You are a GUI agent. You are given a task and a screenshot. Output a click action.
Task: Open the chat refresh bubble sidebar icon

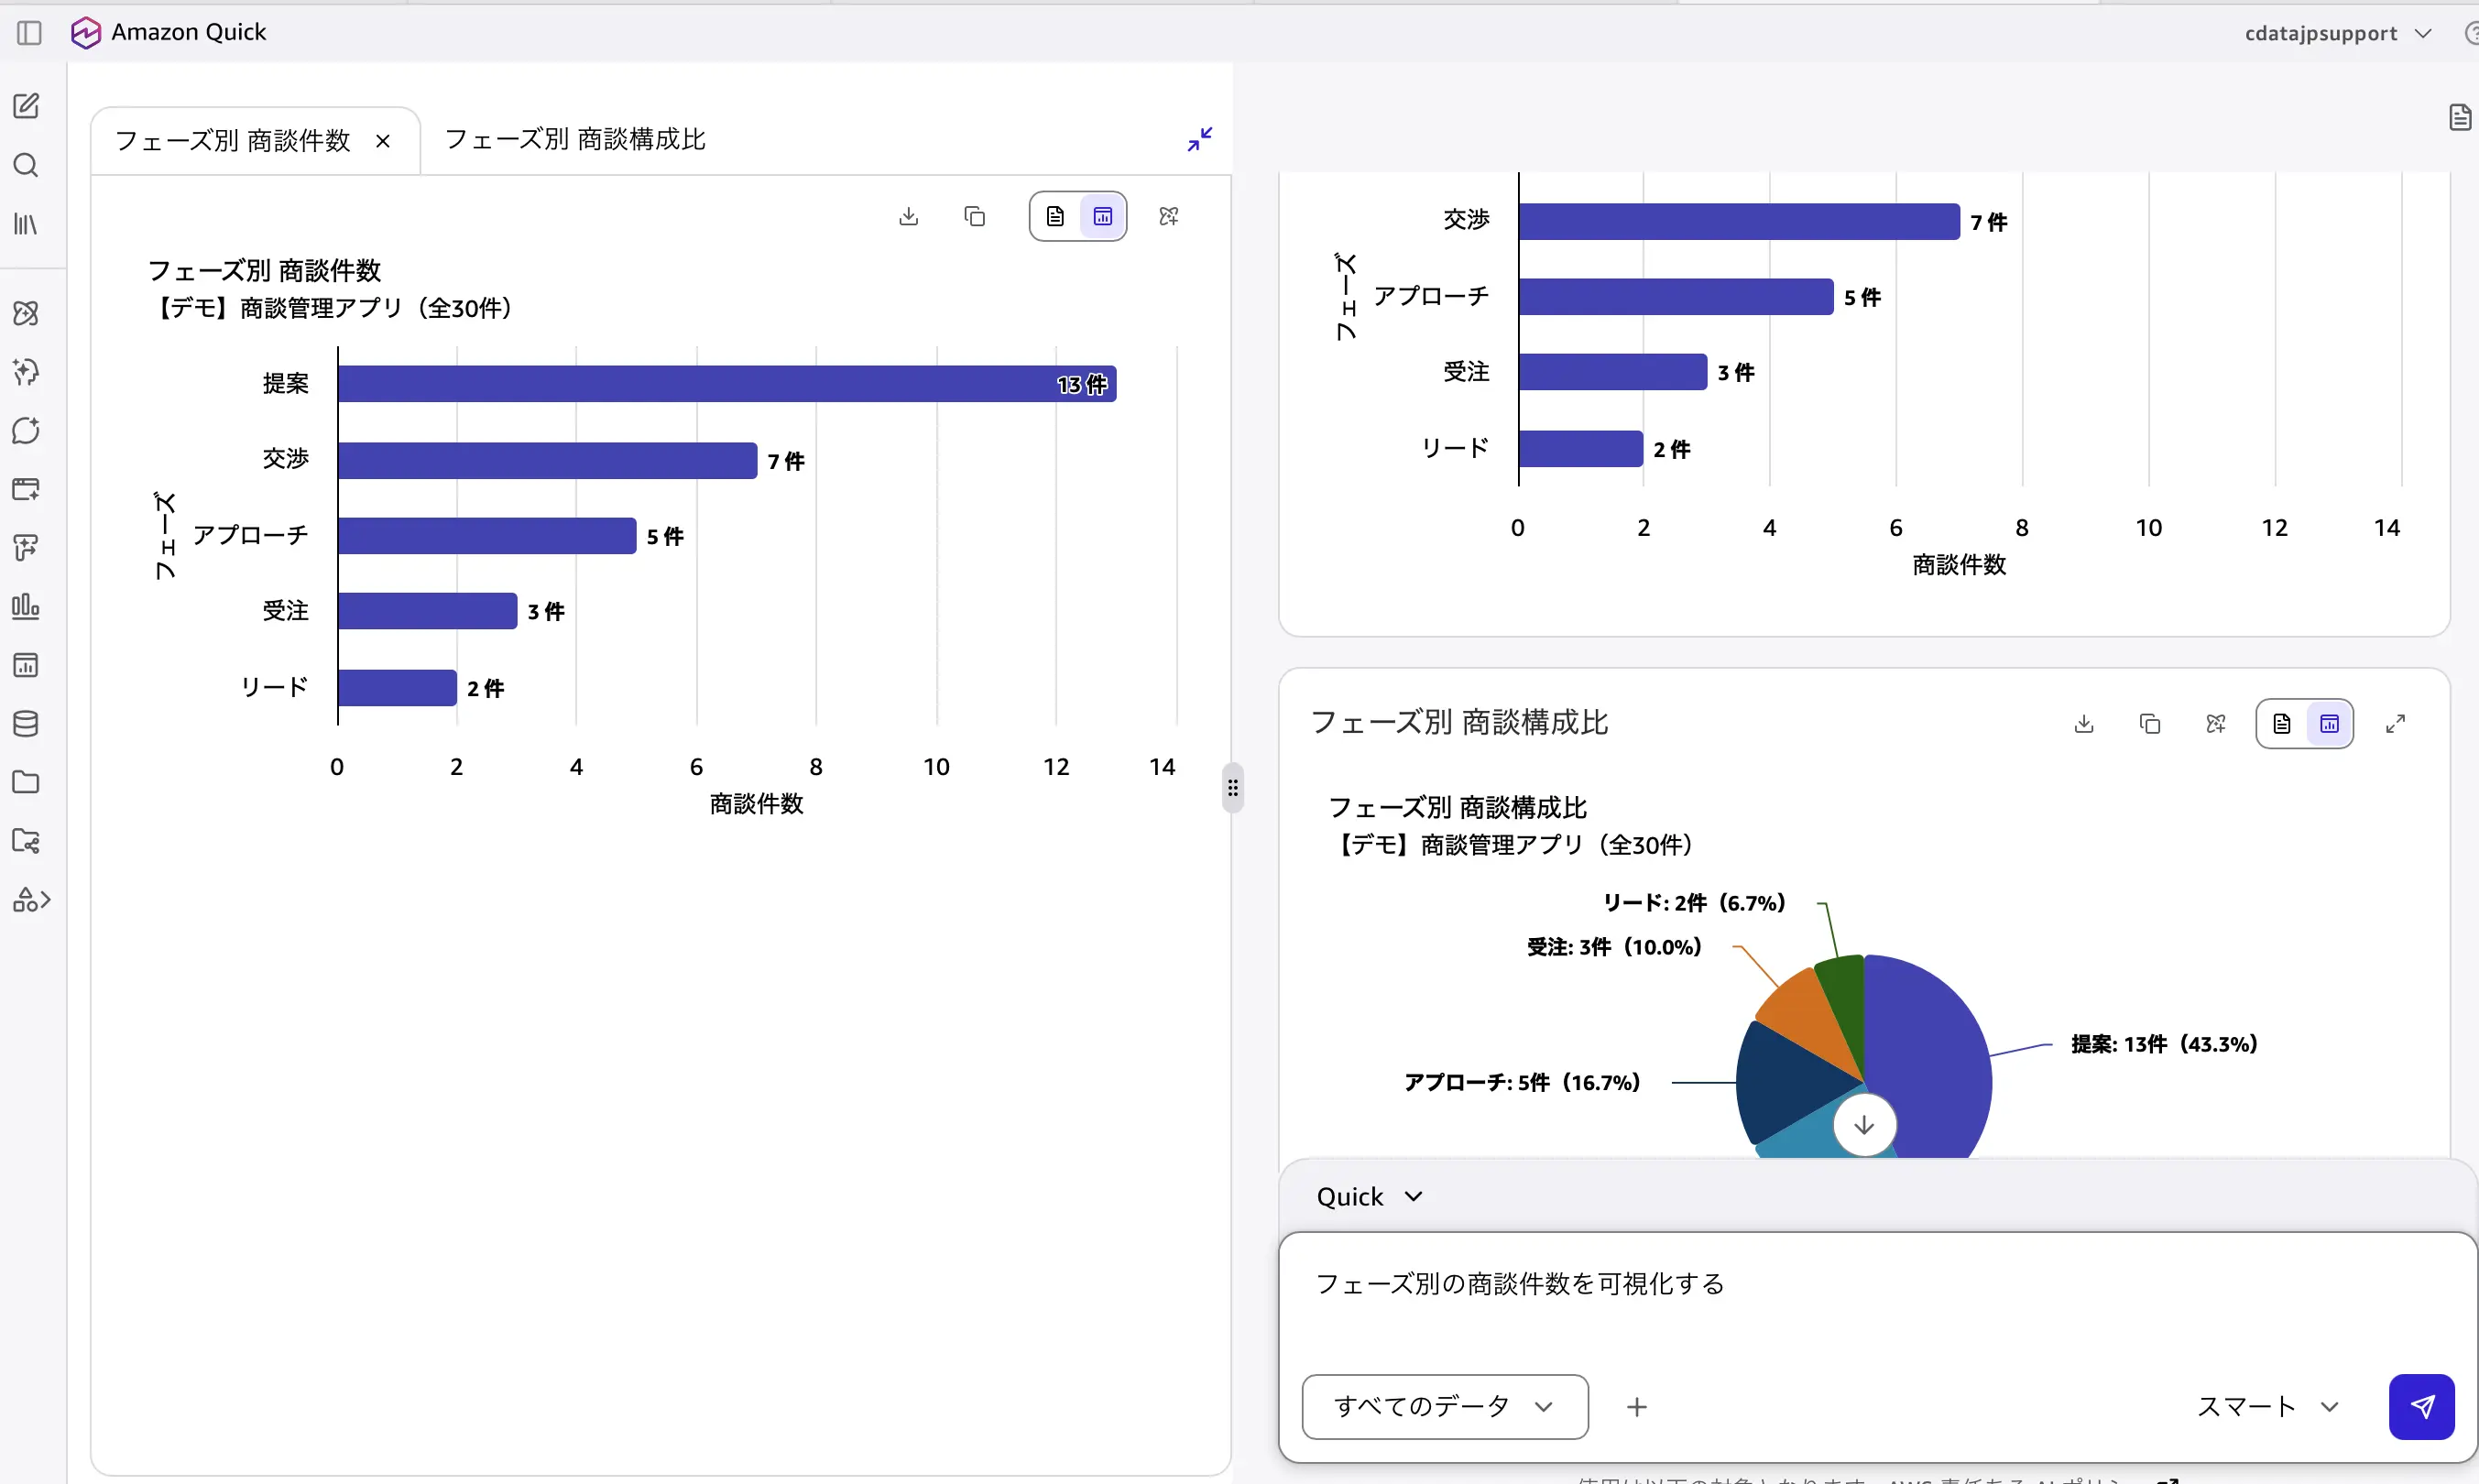27,431
